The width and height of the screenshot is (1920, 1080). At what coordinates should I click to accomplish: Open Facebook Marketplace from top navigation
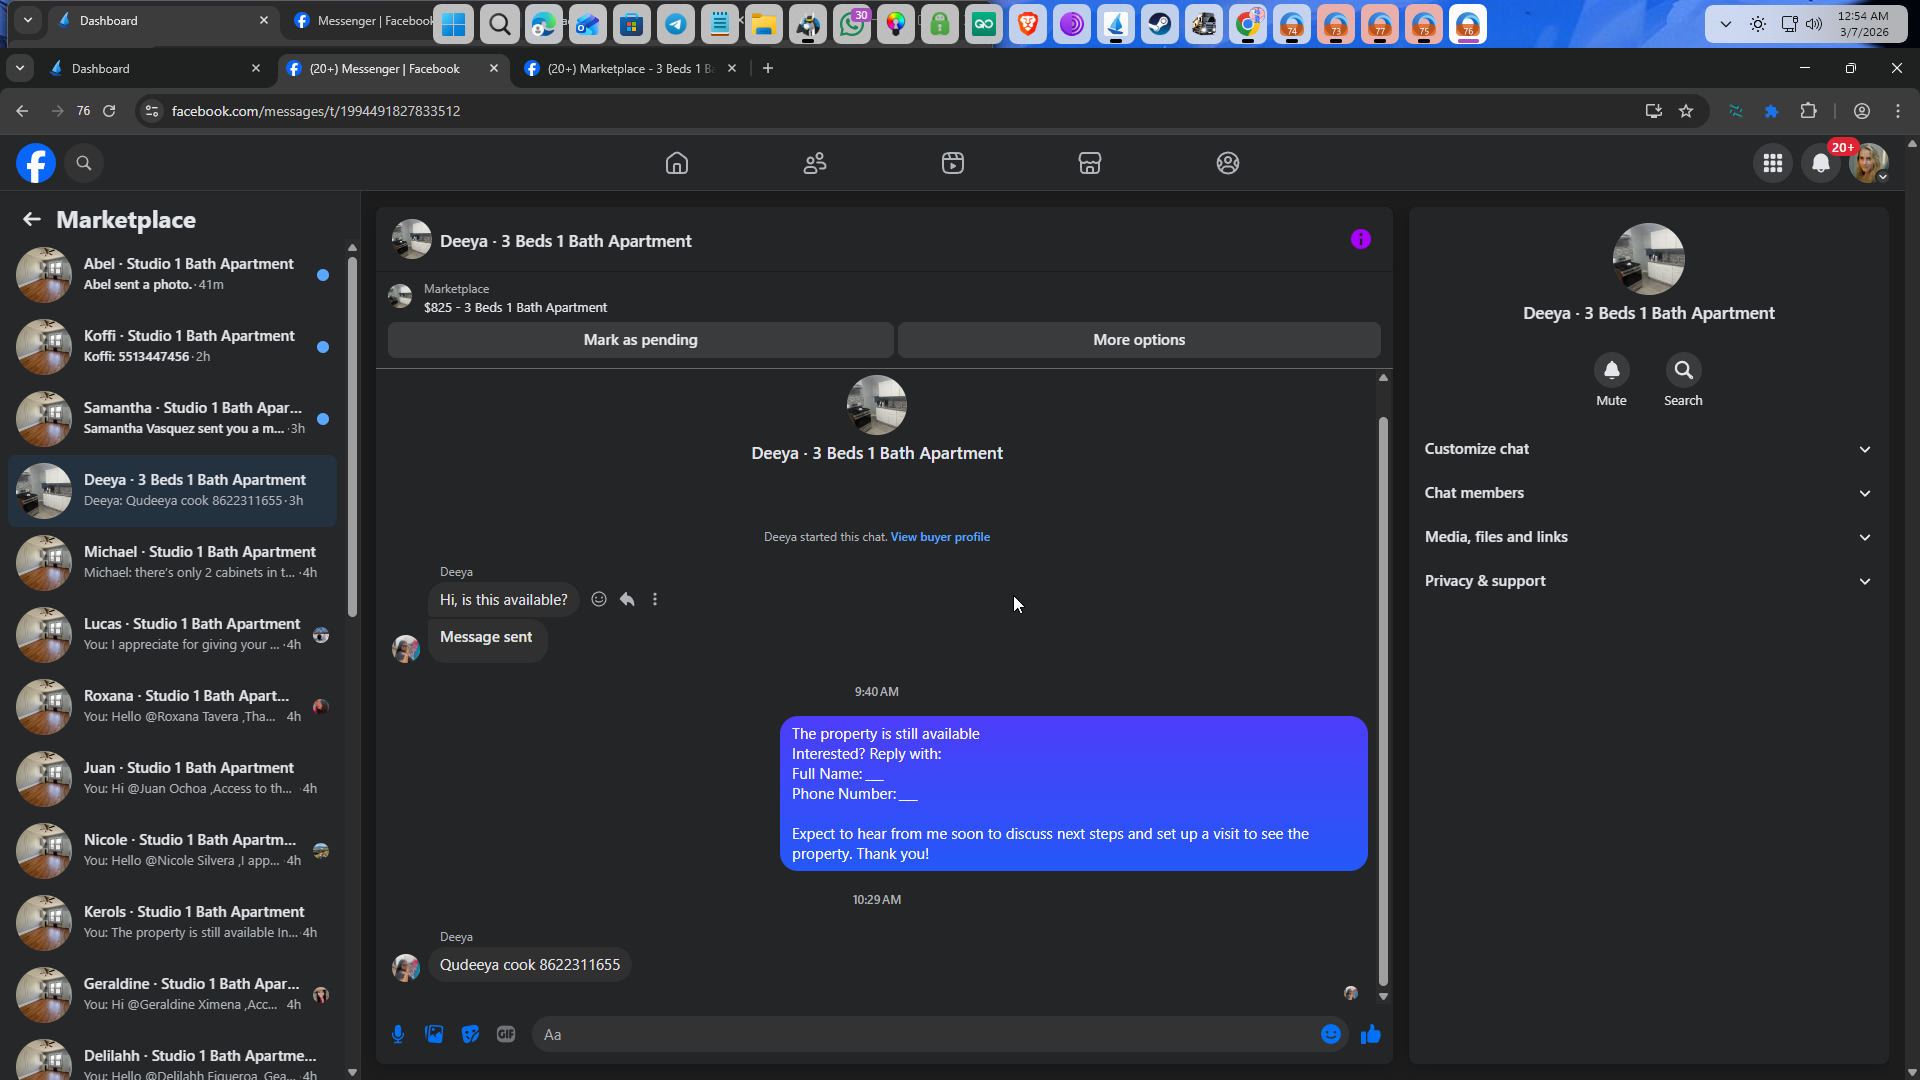(x=1089, y=163)
